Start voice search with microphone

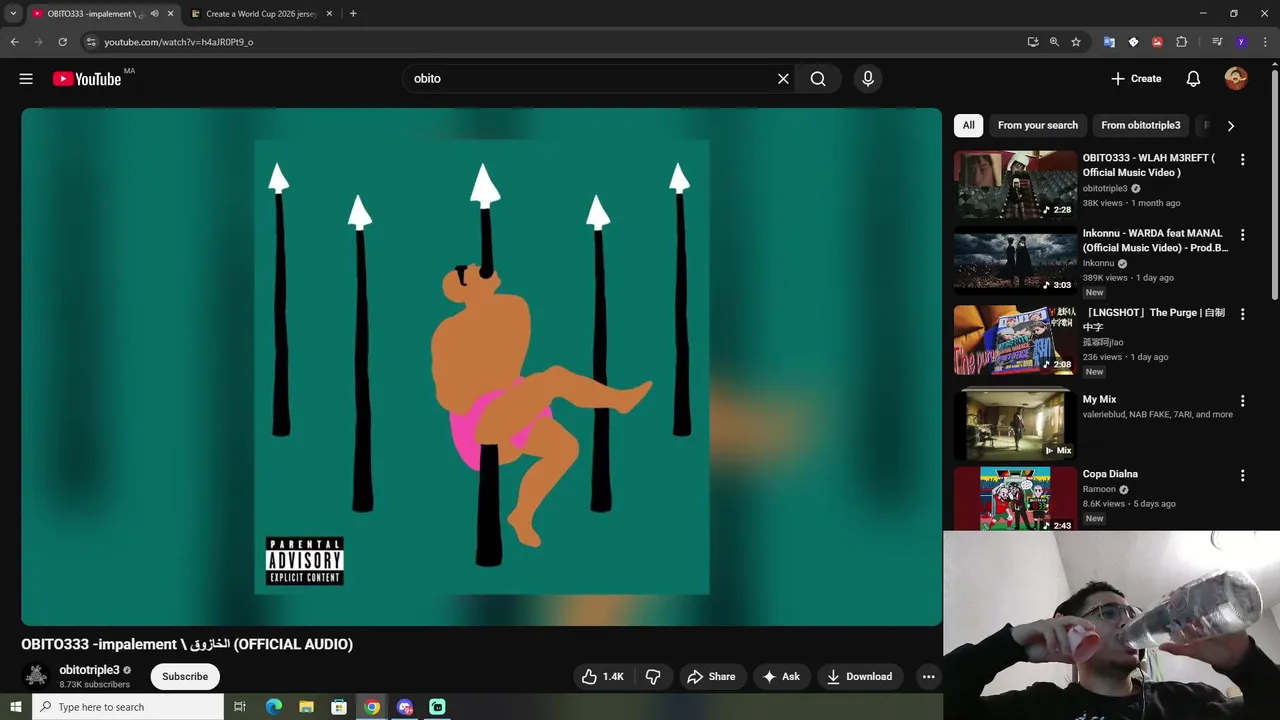pos(868,79)
